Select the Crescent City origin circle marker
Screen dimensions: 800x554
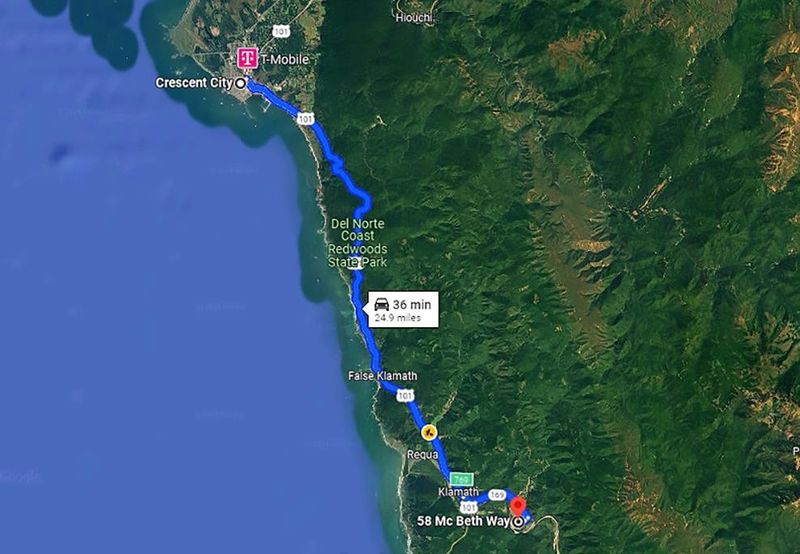coord(240,83)
